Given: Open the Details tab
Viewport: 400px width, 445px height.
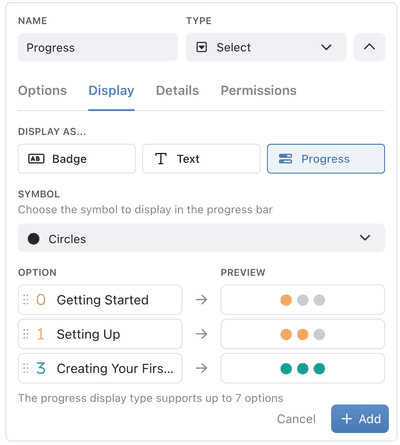Looking at the screenshot, I should [177, 91].
